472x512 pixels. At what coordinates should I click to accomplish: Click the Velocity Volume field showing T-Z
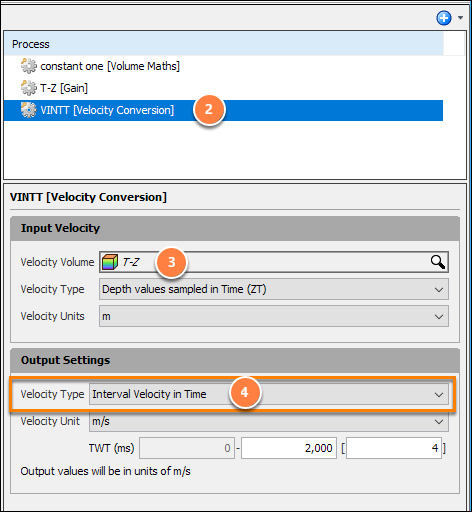pos(274,262)
